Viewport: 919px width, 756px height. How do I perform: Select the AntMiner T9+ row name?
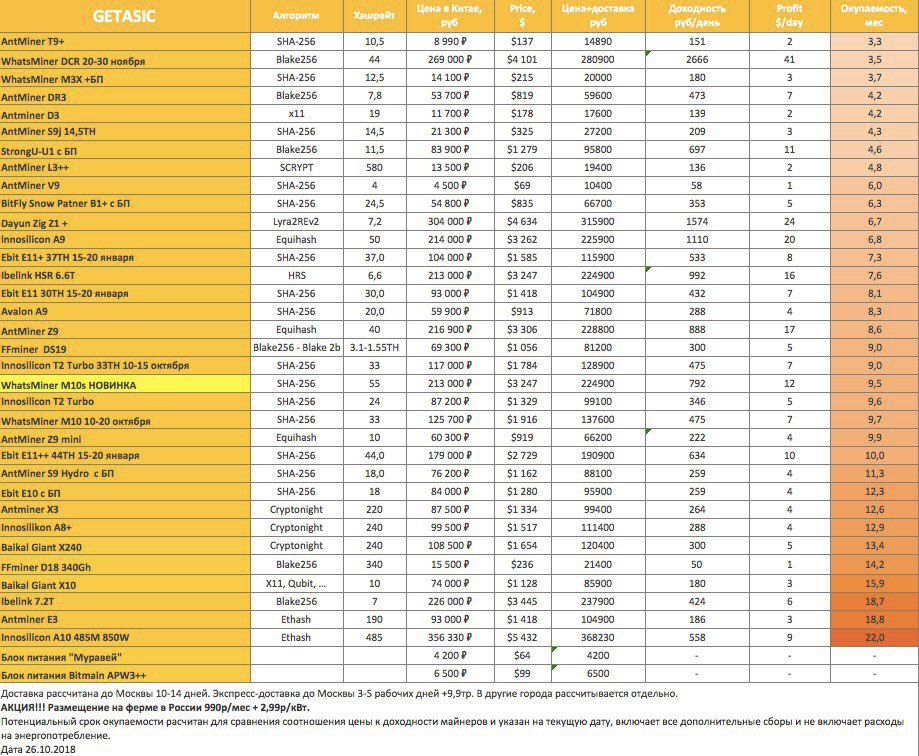(x=125, y=42)
